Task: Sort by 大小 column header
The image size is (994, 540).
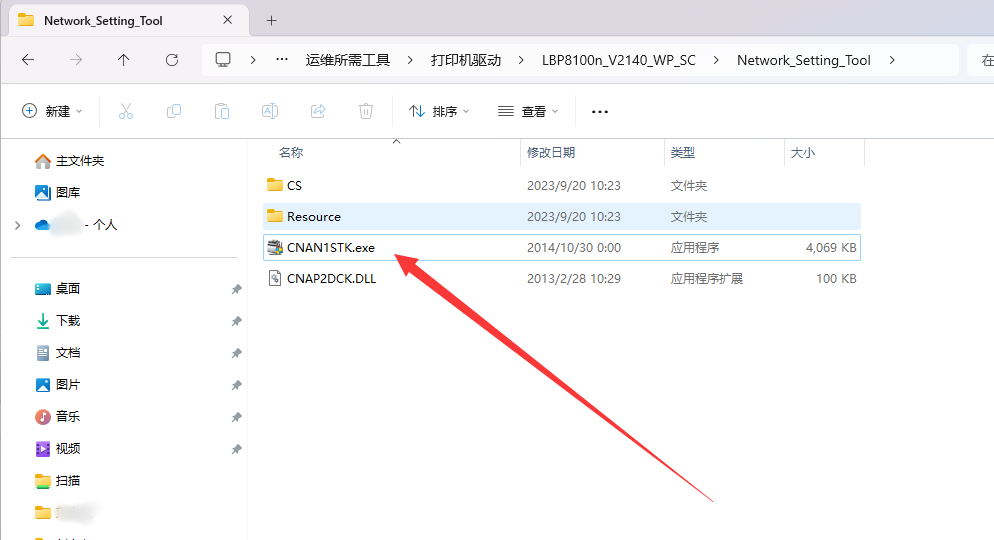Action: click(803, 153)
